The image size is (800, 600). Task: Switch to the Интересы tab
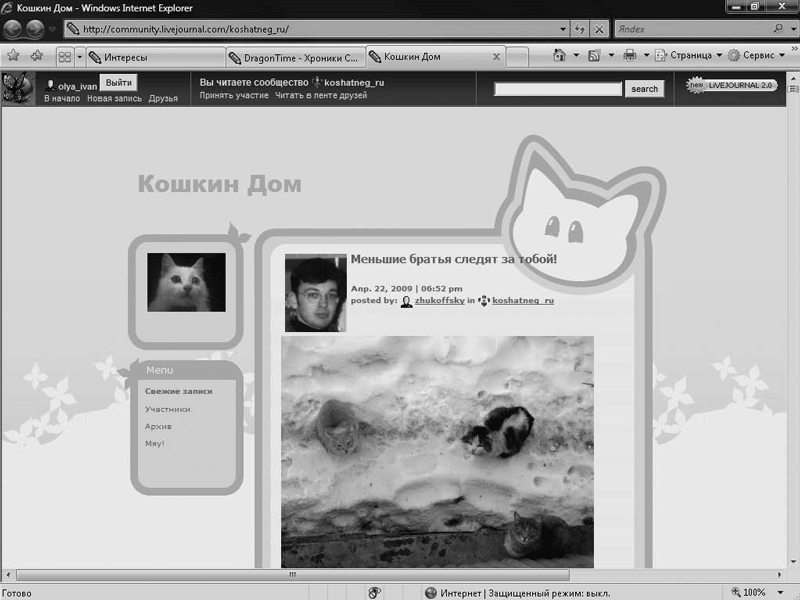(x=154, y=57)
